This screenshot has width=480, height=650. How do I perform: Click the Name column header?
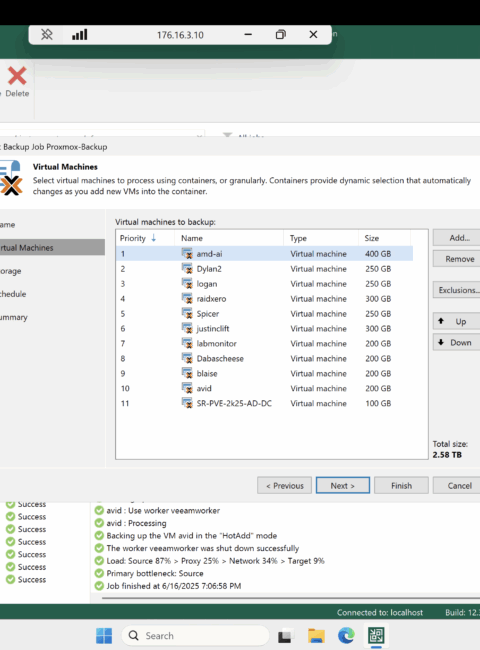click(229, 238)
